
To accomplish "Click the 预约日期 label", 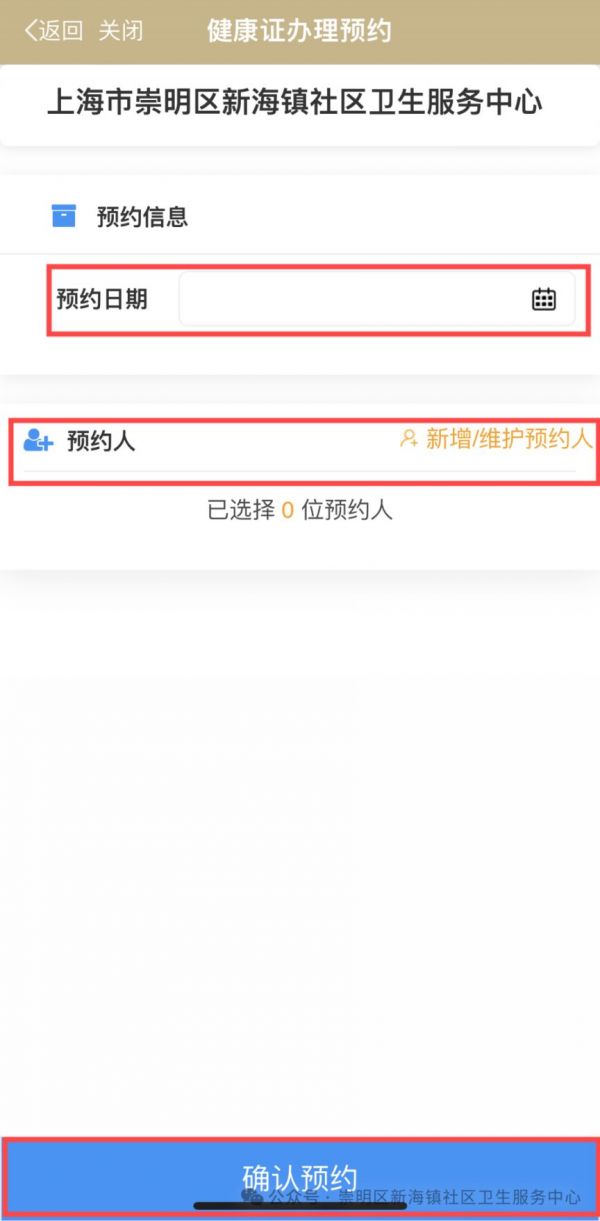I will click(102, 298).
